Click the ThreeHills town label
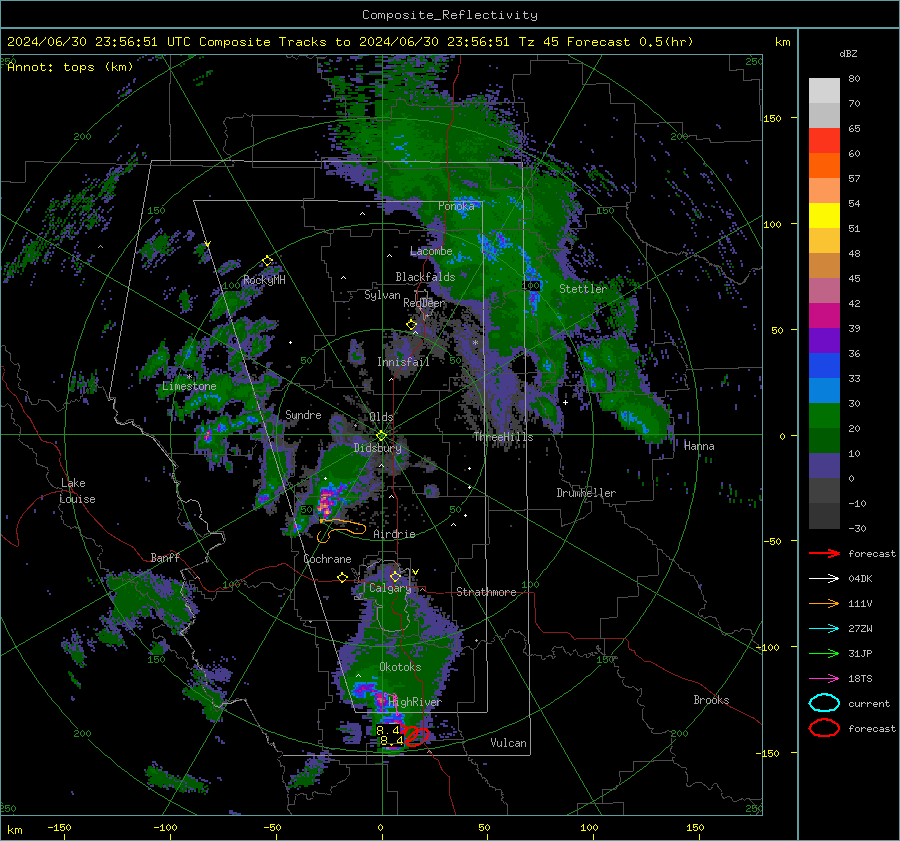 click(503, 437)
